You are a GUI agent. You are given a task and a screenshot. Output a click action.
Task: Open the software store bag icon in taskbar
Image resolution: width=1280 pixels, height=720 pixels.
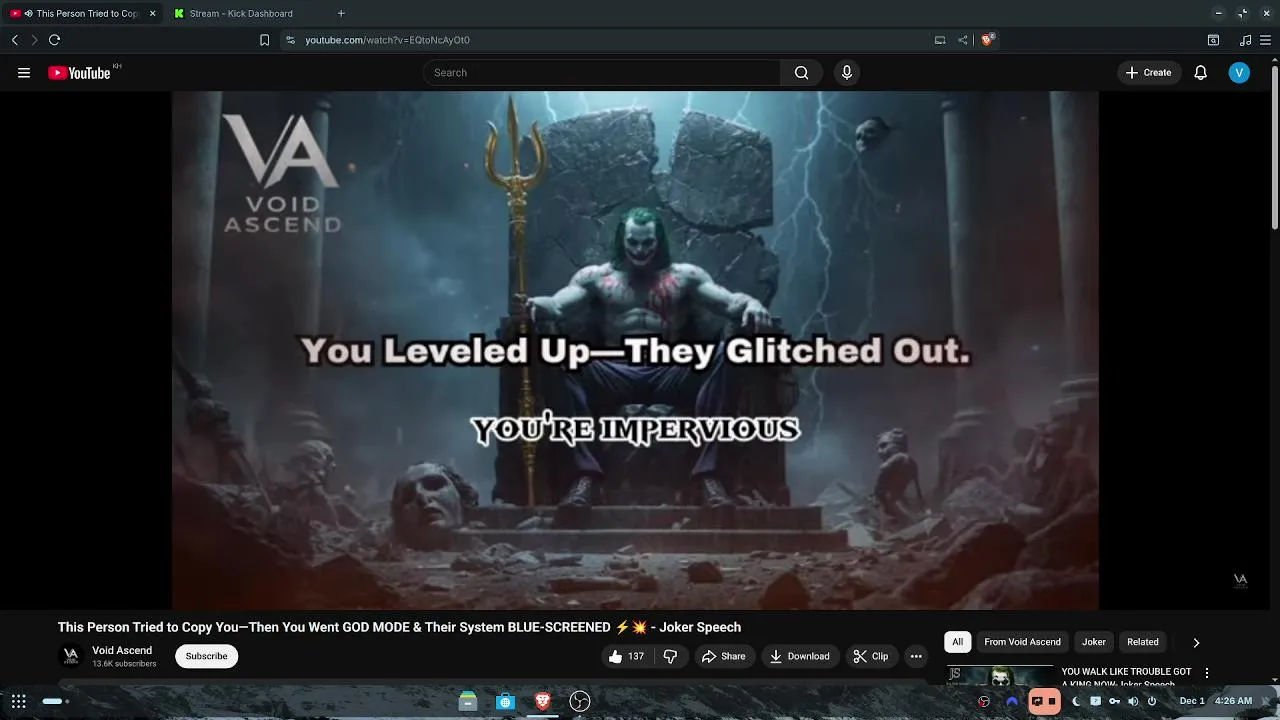point(505,702)
